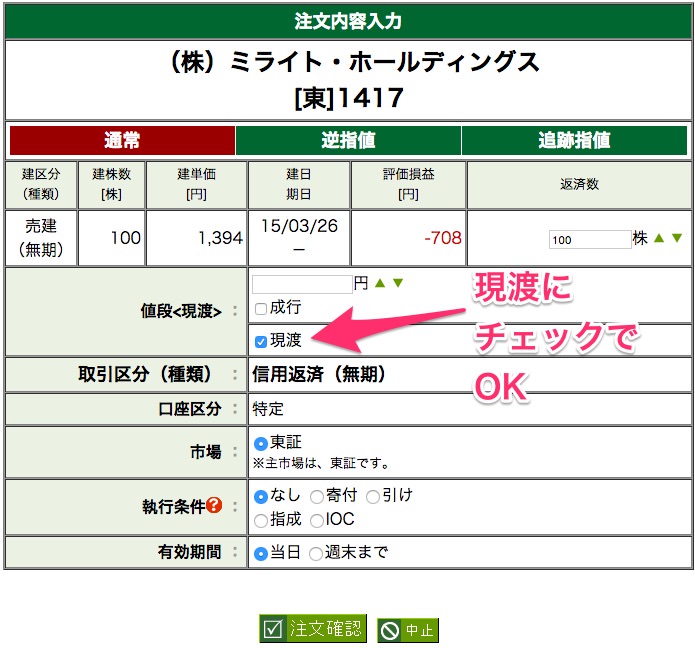
Task: Click the 建単価 column header
Action: 196,184
